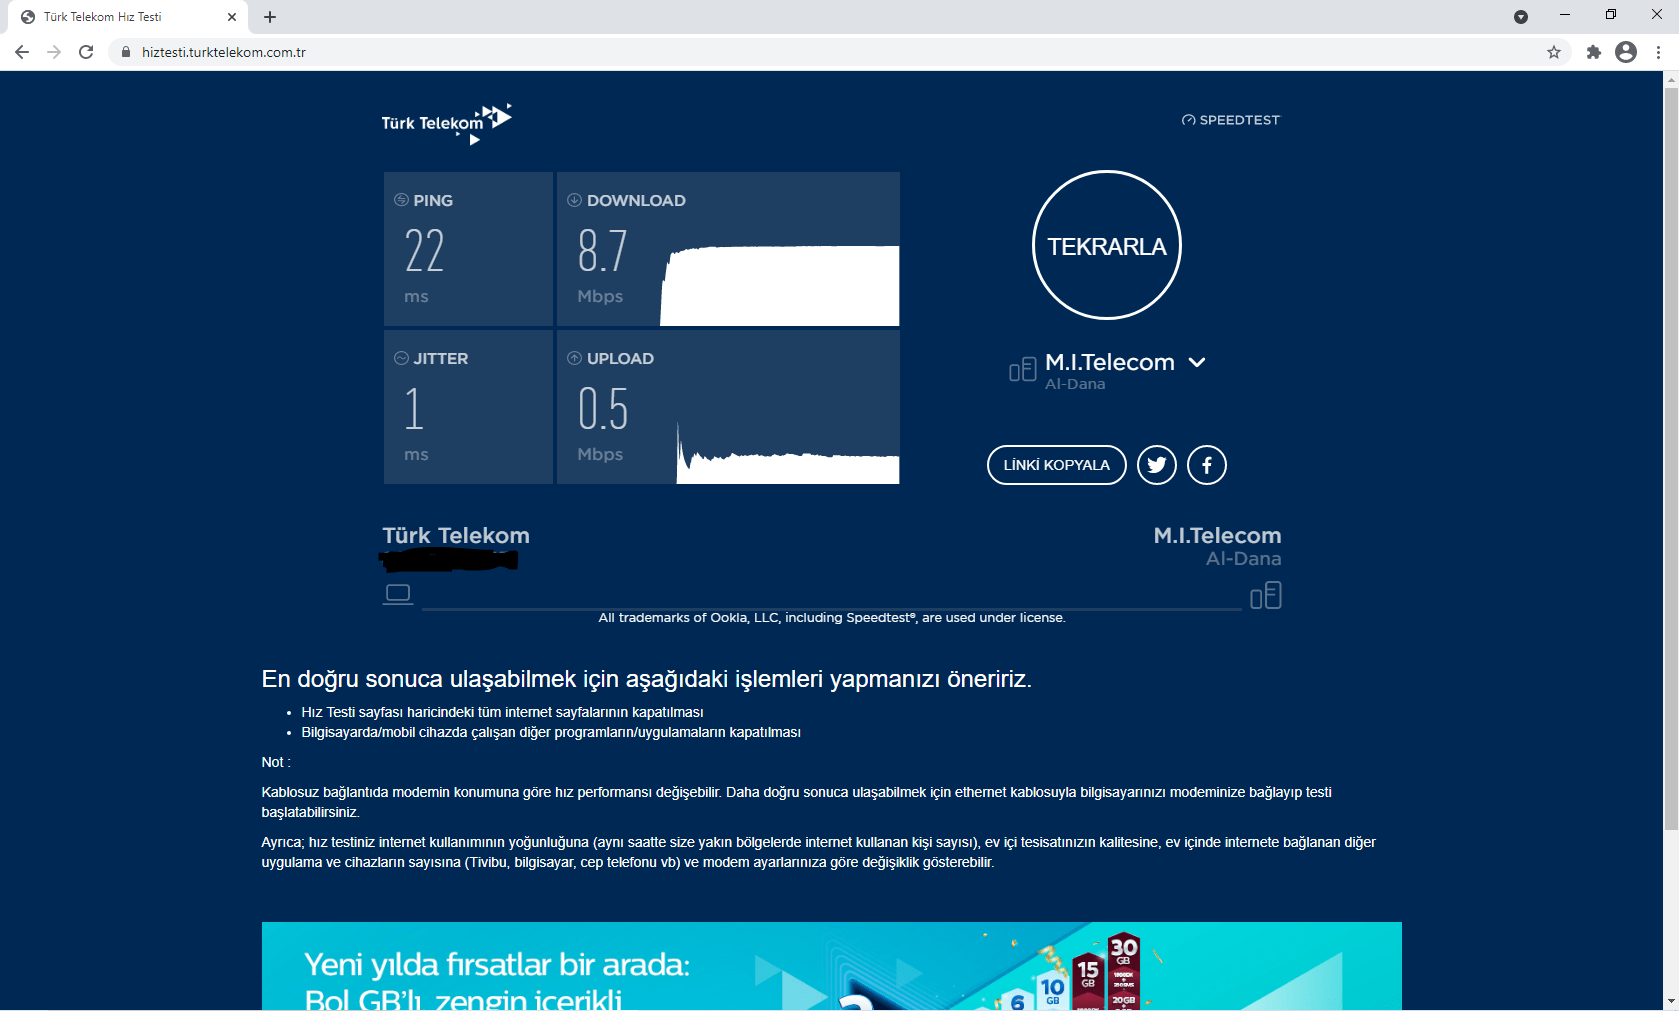Click the download speed graph
The height and width of the screenshot is (1011, 1679).
click(x=780, y=286)
